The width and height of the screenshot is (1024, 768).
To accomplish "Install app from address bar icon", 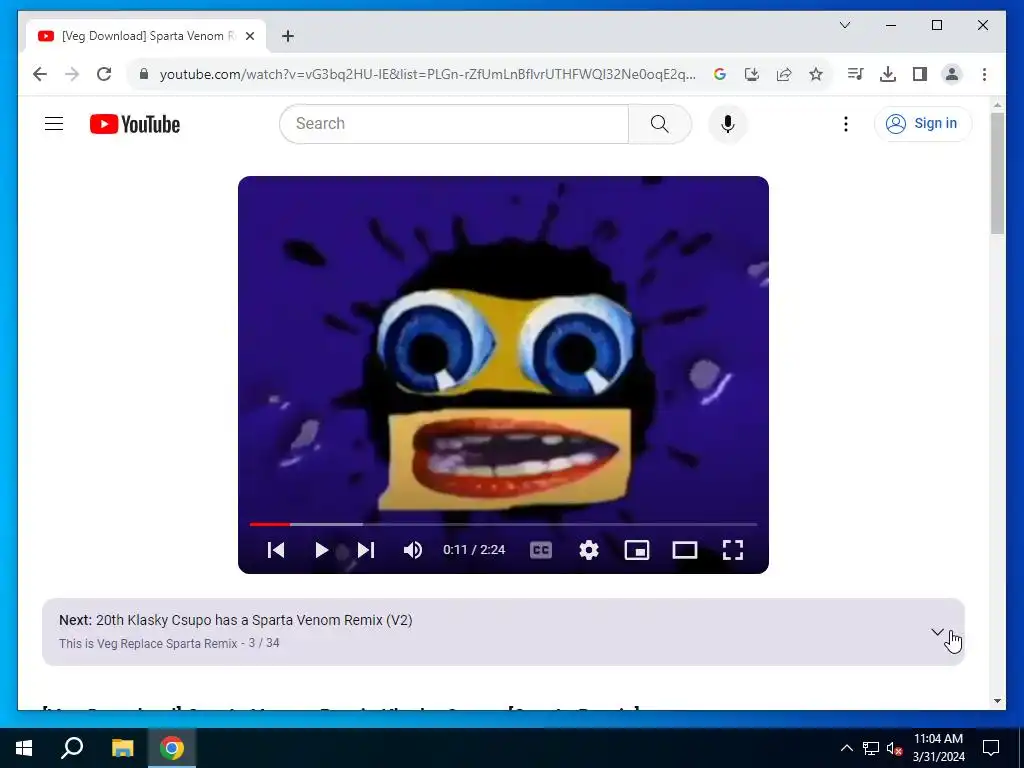I will pyautogui.click(x=752, y=74).
